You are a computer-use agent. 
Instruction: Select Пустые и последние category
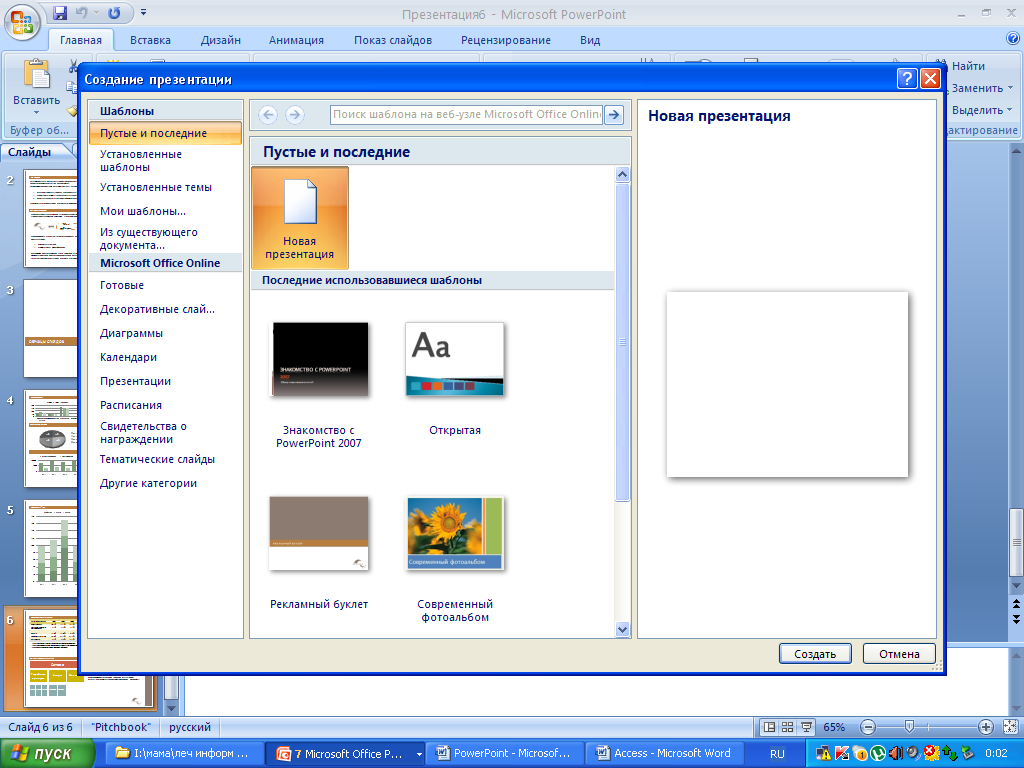click(165, 133)
